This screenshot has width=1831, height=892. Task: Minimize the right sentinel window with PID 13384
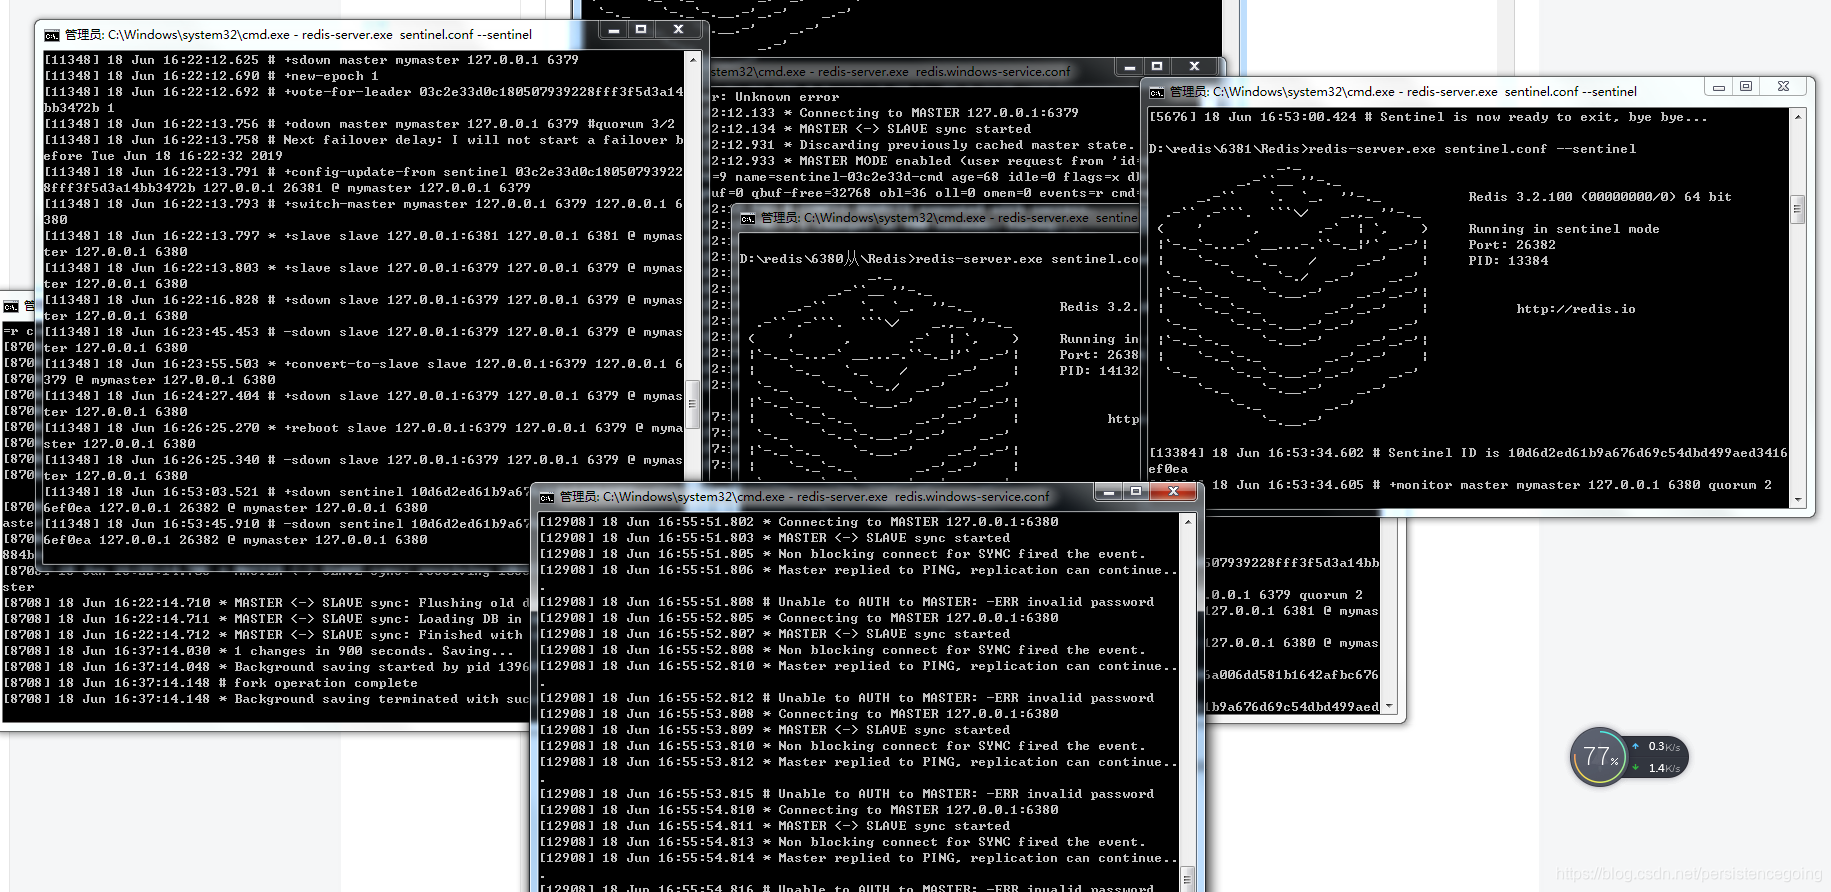[1719, 87]
